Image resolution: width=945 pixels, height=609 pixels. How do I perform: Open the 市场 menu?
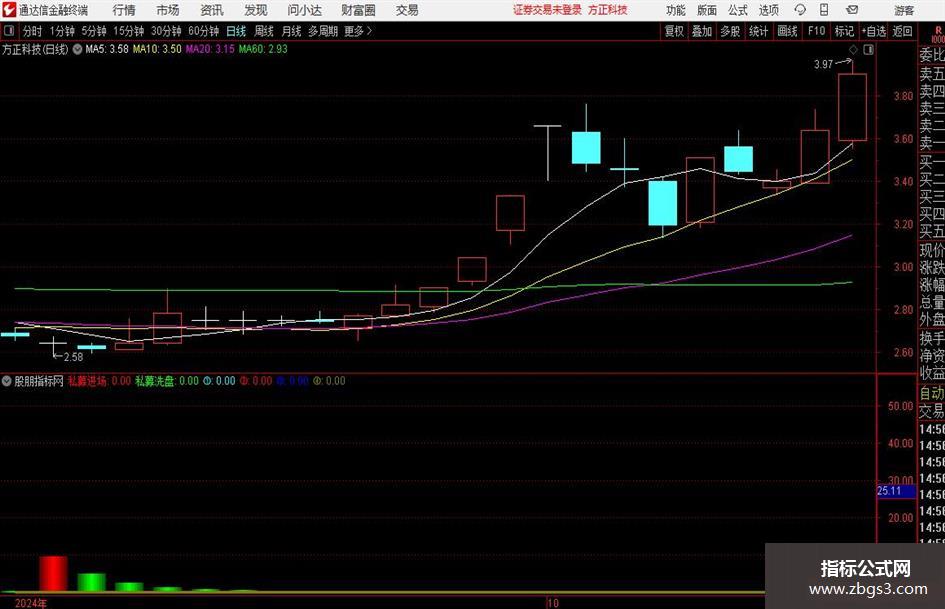(x=168, y=10)
